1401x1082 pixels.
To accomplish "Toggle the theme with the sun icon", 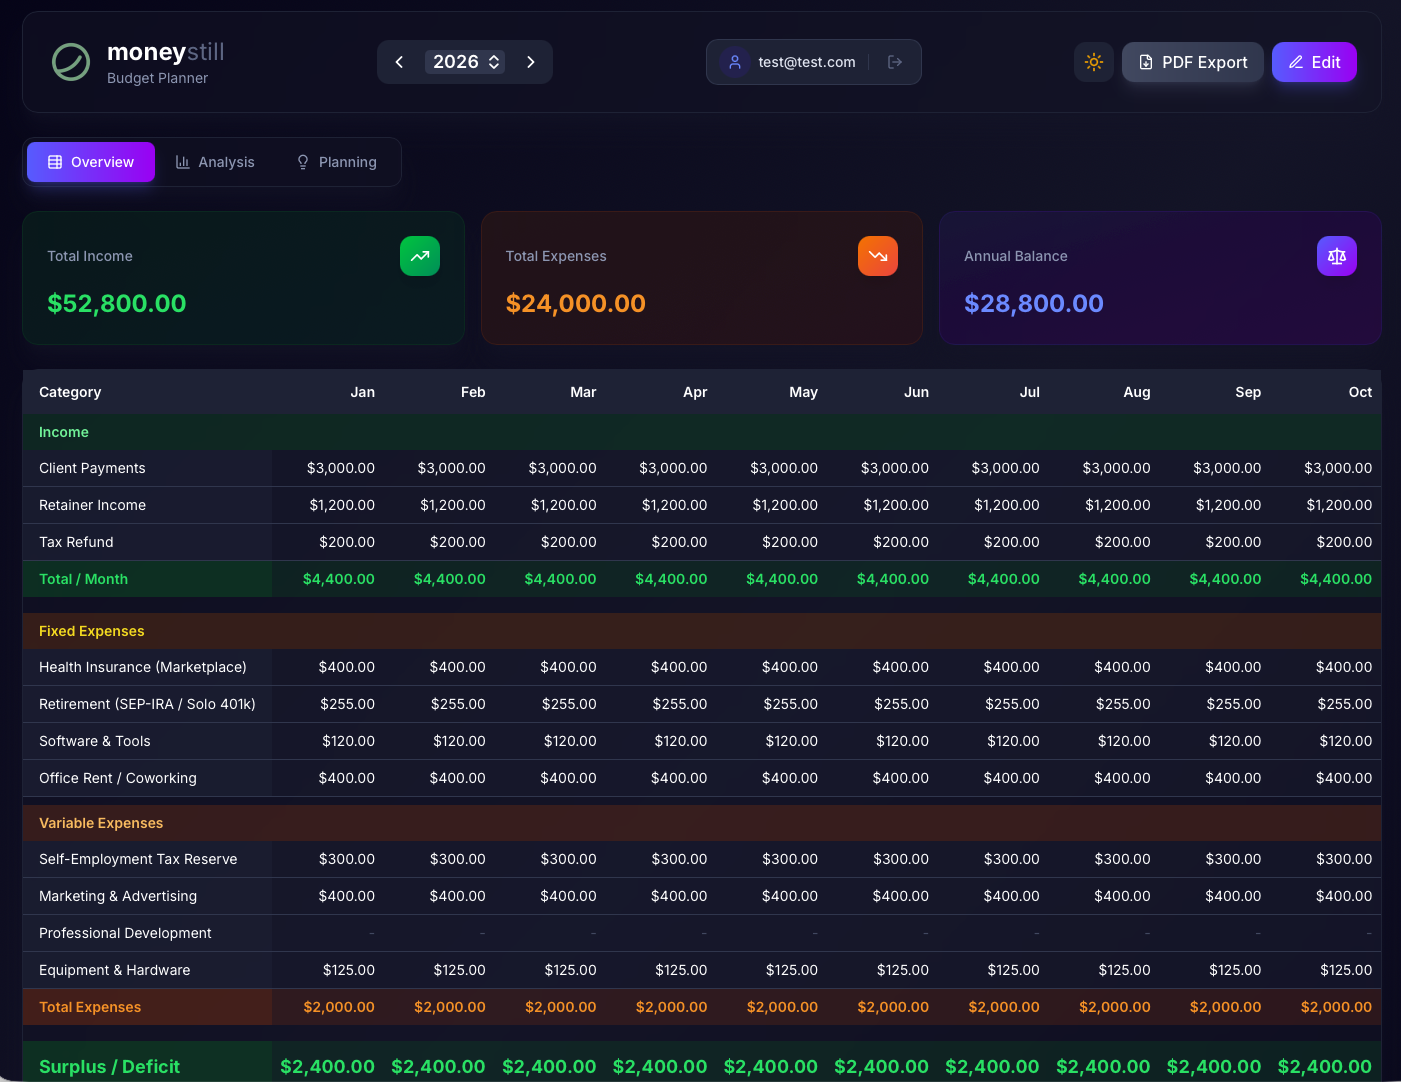I will [x=1093, y=61].
